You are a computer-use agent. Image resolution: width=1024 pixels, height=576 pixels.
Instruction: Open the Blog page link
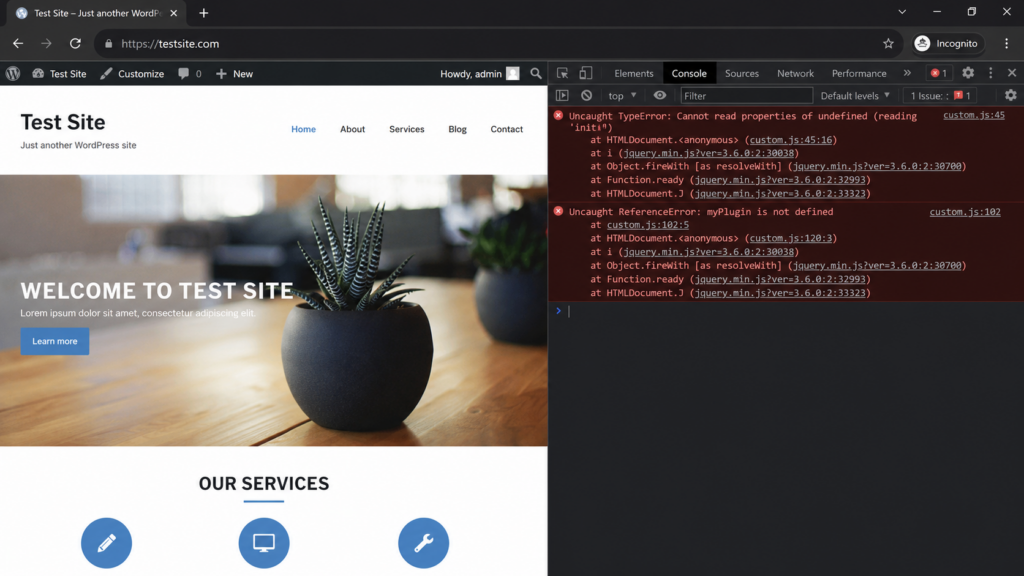(x=457, y=129)
